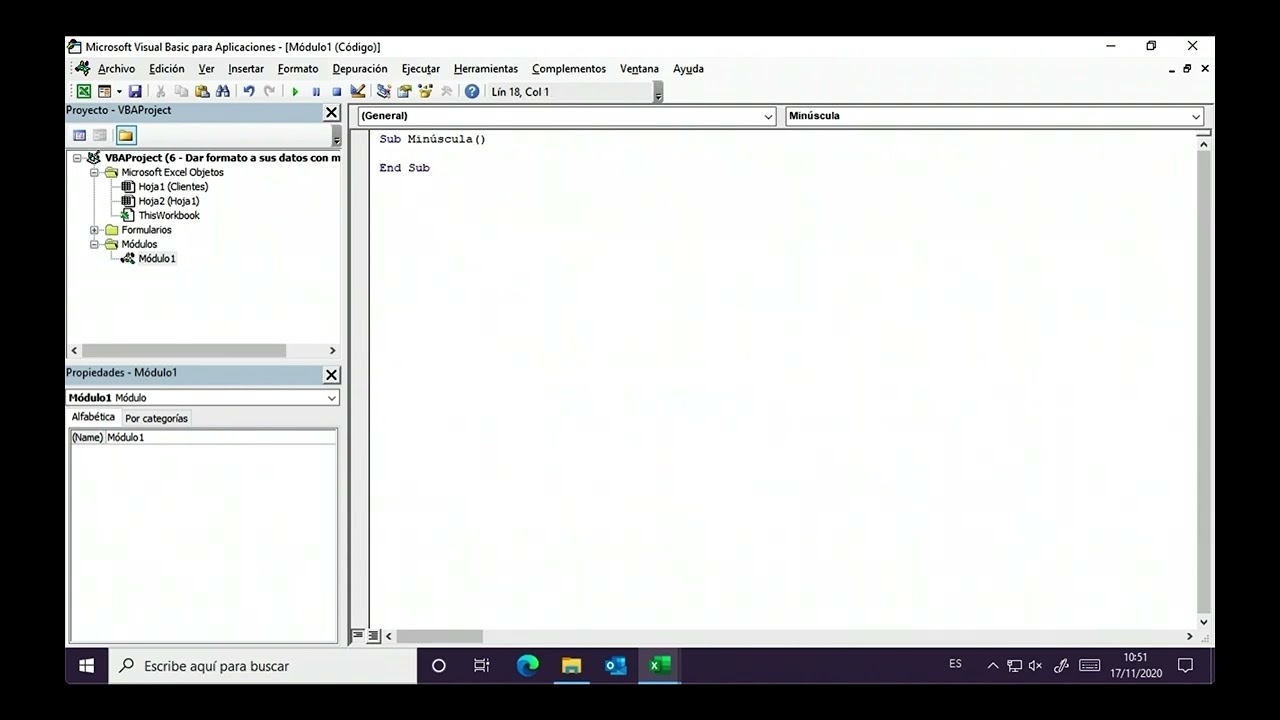The image size is (1280, 720).
Task: Open the Ayuda menu
Action: pyautogui.click(x=688, y=69)
